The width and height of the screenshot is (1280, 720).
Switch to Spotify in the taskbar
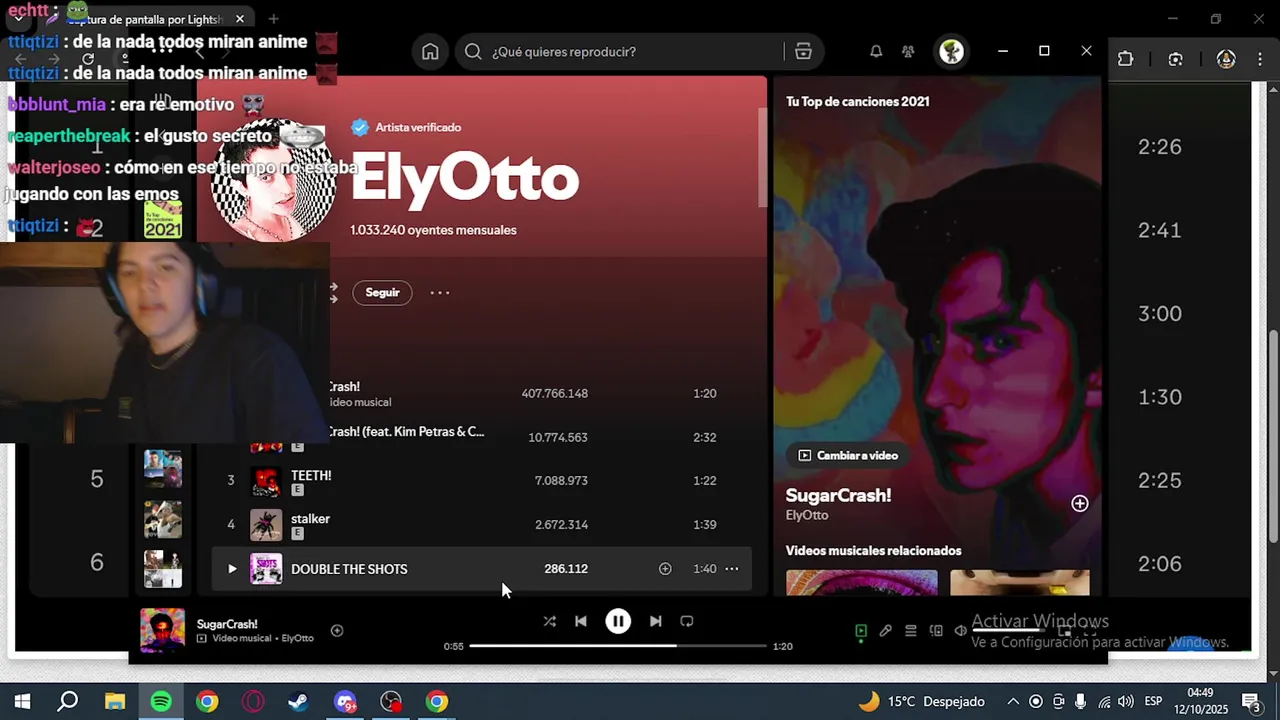click(161, 701)
